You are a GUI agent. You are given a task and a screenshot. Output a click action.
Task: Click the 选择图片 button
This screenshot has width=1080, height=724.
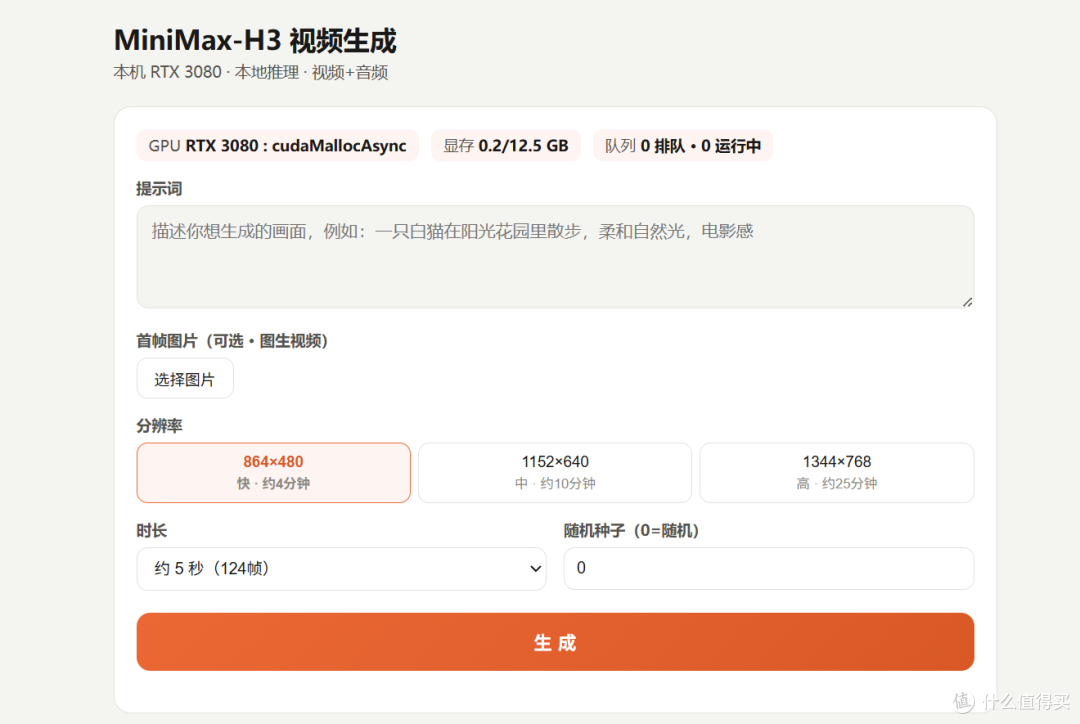pyautogui.click(x=185, y=378)
